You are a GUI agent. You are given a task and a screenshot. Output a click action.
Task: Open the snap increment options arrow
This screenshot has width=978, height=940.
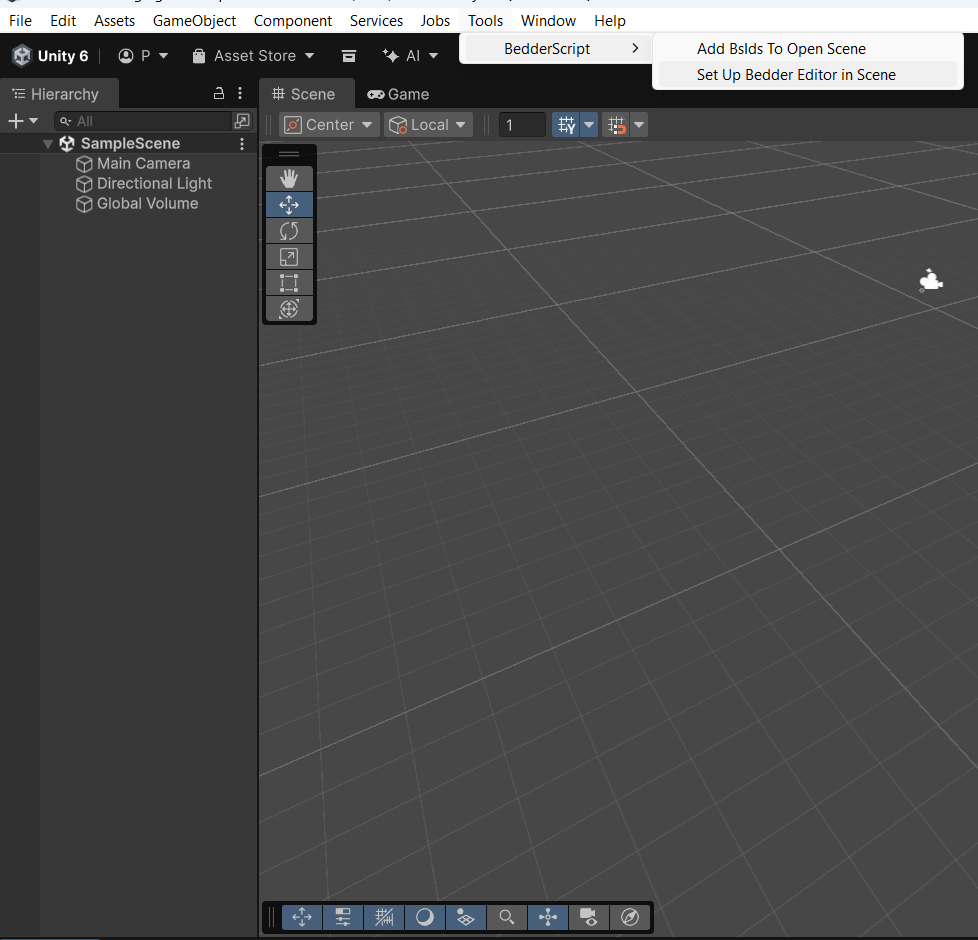pyautogui.click(x=639, y=125)
